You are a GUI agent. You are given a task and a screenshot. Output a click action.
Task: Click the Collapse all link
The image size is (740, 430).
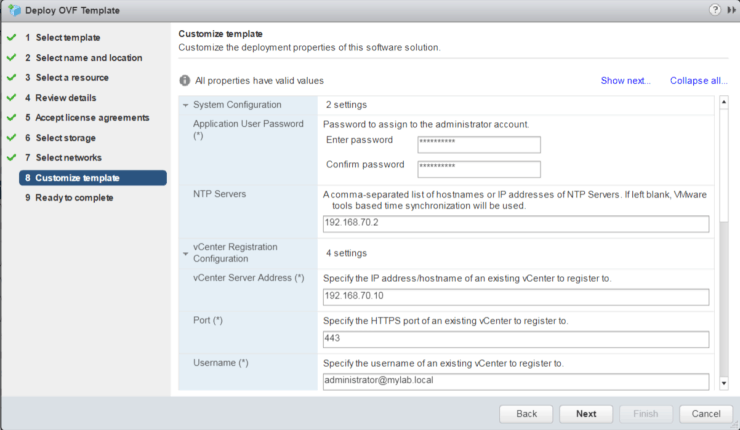(x=696, y=81)
